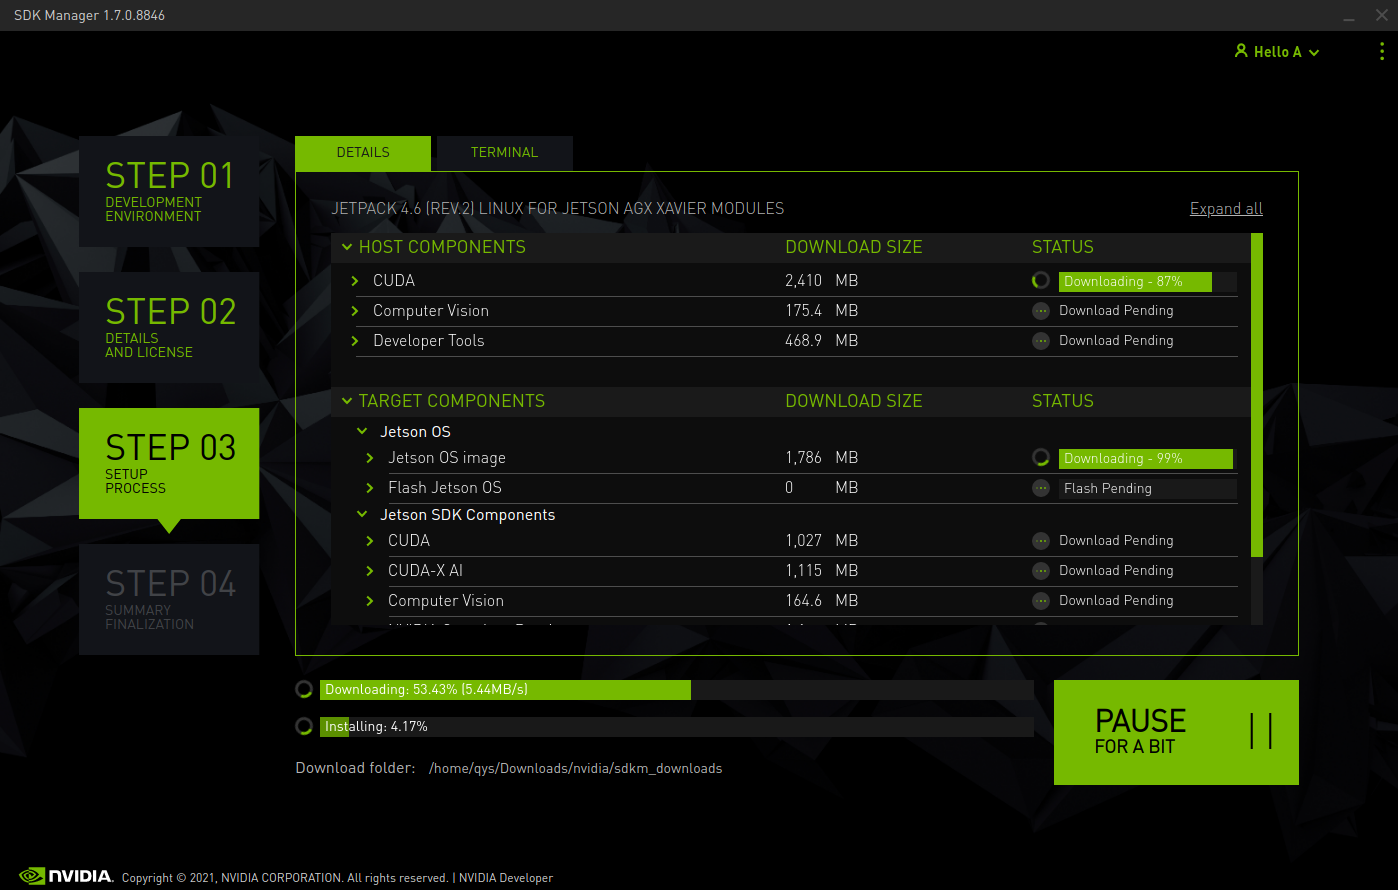This screenshot has width=1398, height=890.
Task: Click pending status icon for CUDA-X AI
Action: click(1041, 571)
